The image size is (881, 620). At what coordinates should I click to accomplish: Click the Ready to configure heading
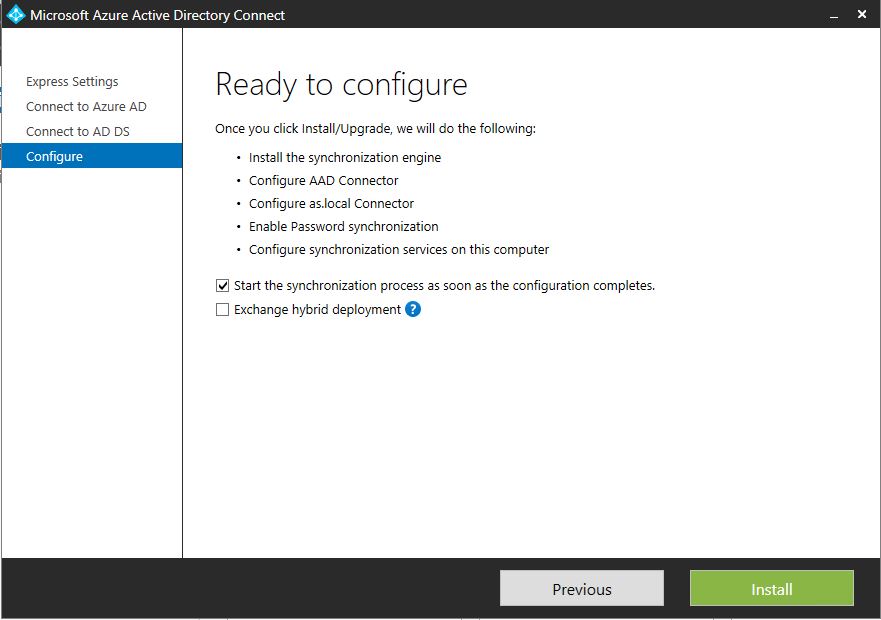pyautogui.click(x=340, y=85)
